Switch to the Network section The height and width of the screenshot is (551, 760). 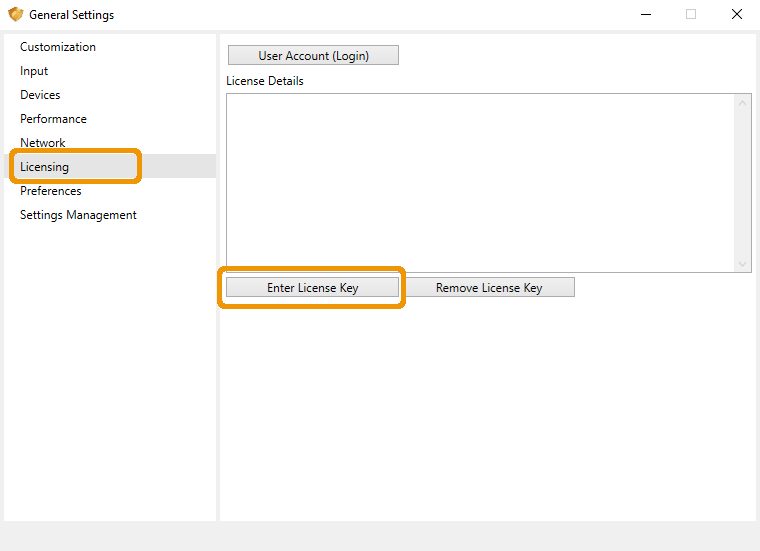[43, 143]
